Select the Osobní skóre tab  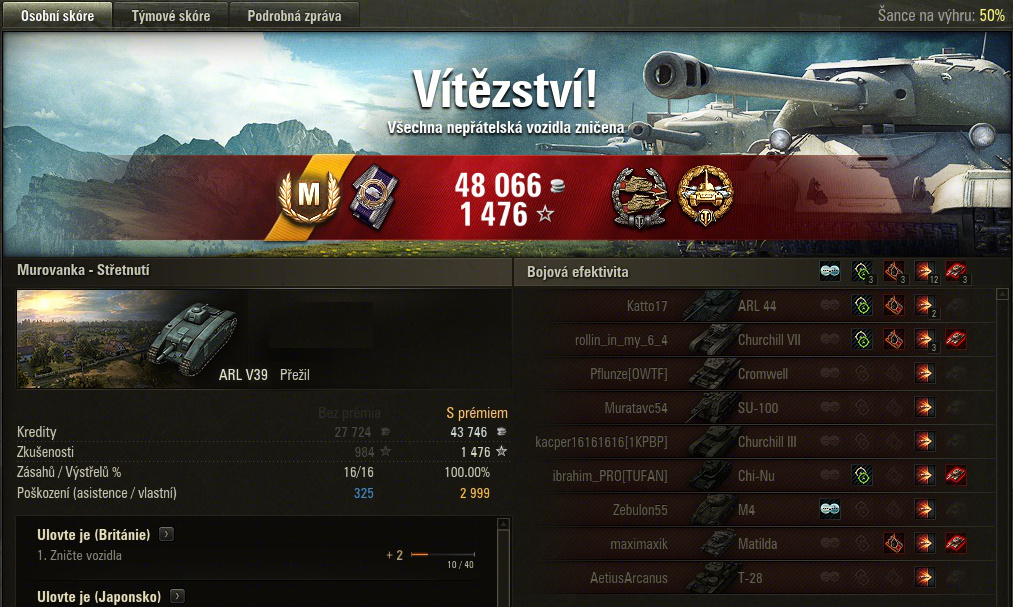[57, 15]
